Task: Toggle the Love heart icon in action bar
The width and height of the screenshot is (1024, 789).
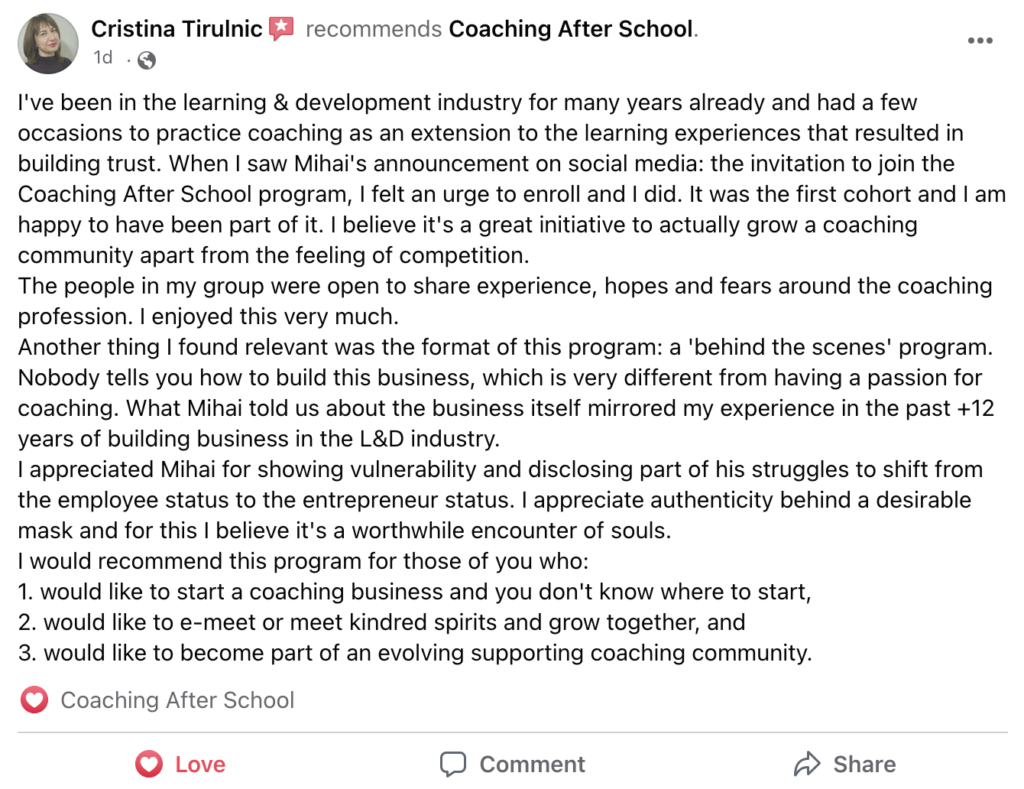Action: pyautogui.click(x=149, y=764)
